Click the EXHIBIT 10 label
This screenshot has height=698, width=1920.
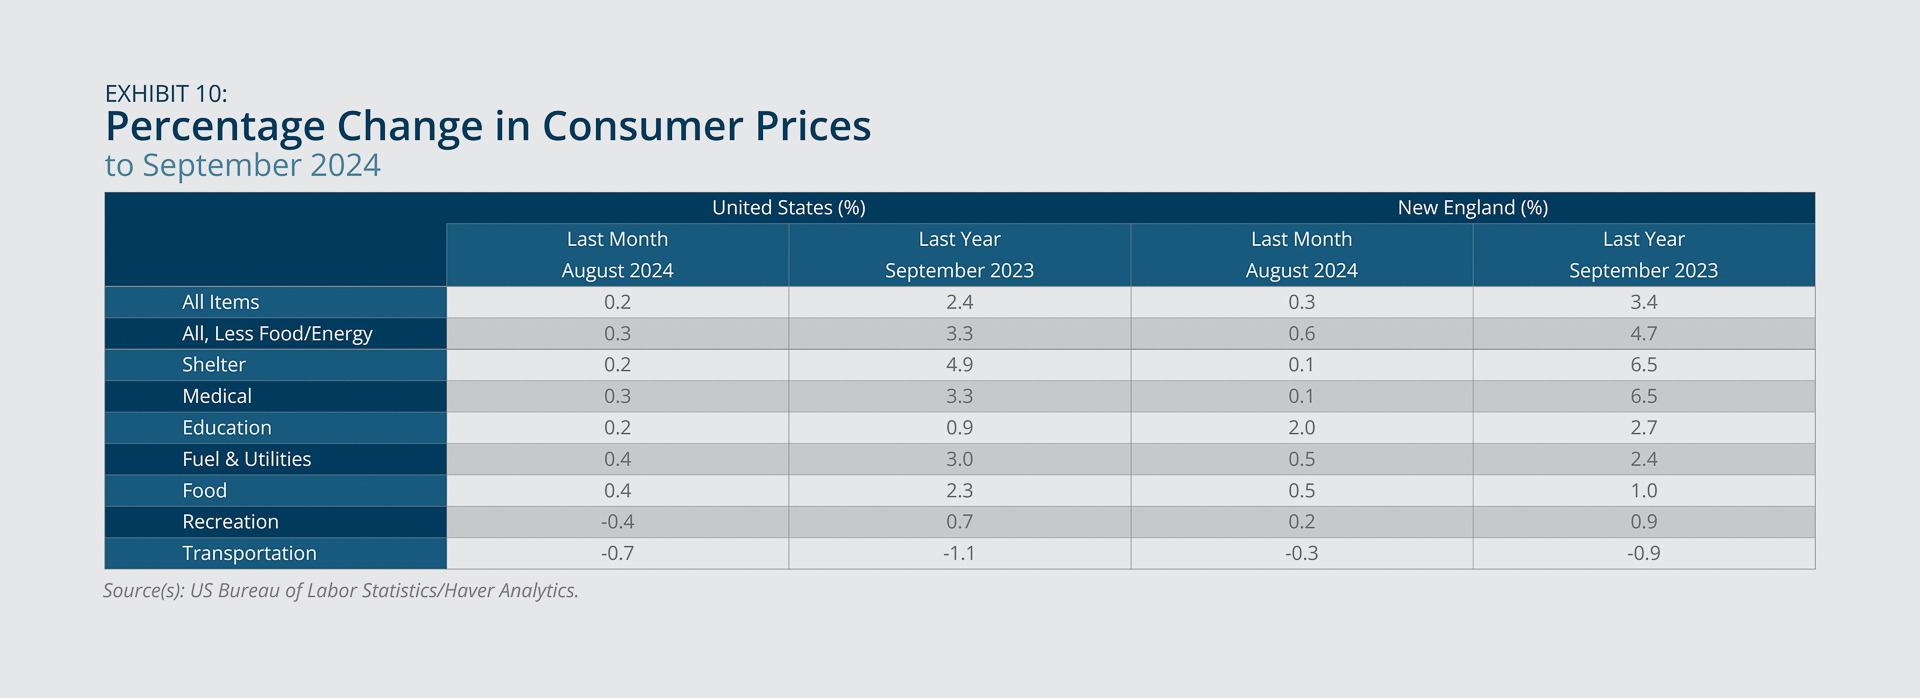[166, 94]
